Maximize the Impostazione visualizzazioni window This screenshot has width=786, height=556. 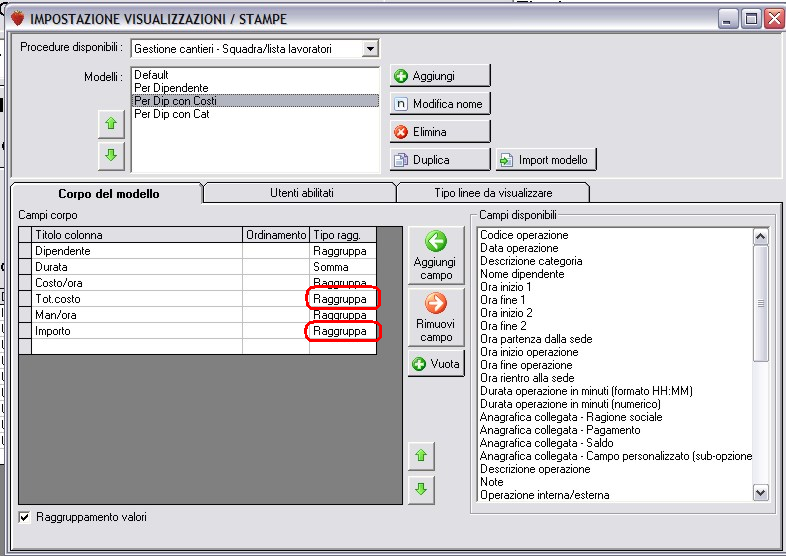[x=751, y=19]
